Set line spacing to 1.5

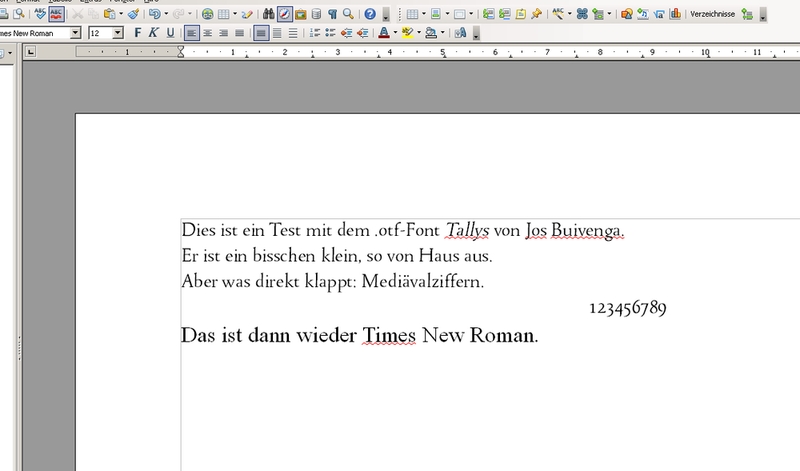point(277,33)
